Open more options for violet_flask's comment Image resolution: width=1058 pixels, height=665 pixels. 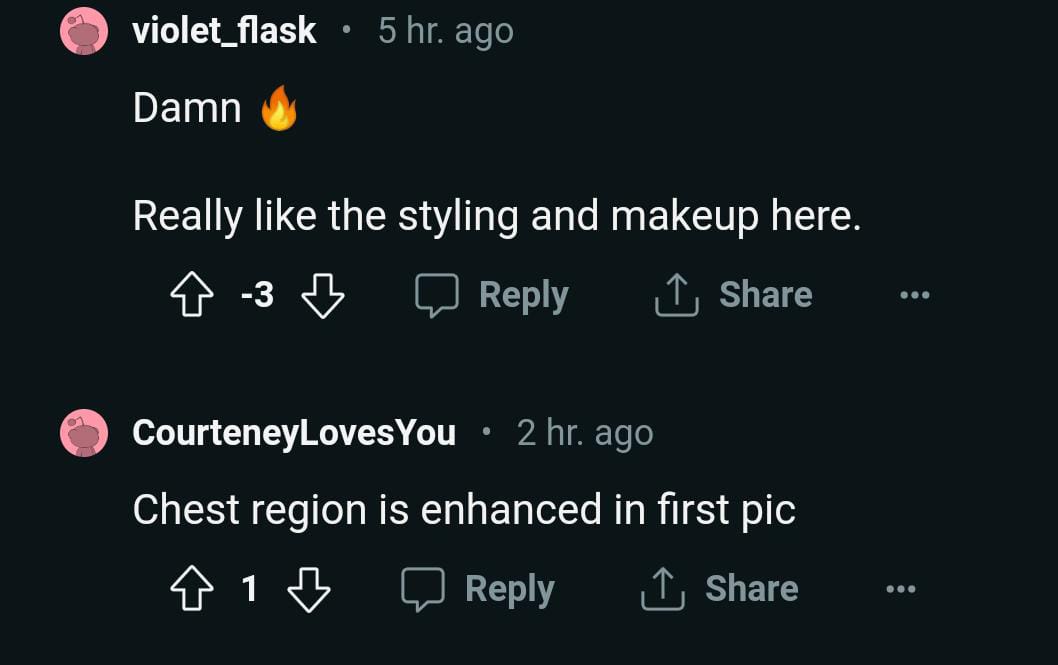(914, 296)
